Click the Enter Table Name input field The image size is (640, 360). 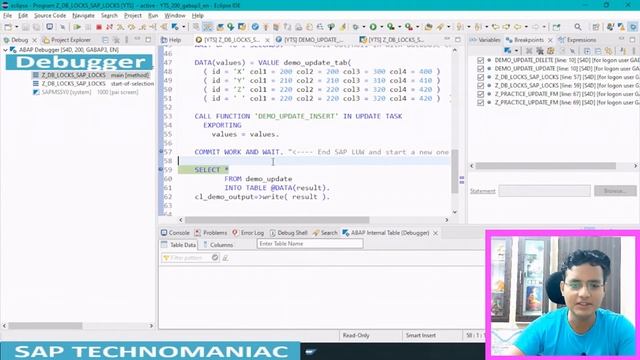click(310, 244)
